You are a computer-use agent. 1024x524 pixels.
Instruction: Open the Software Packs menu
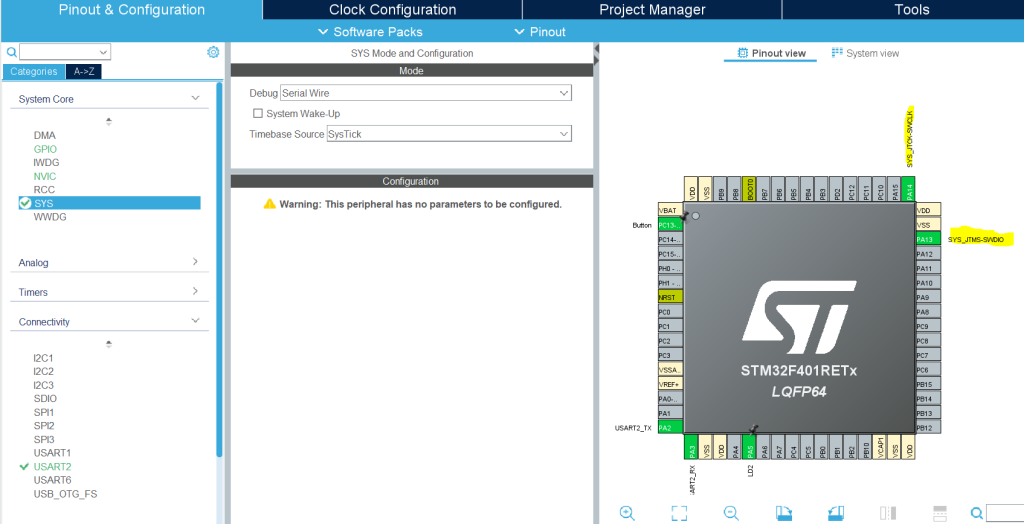(x=370, y=32)
